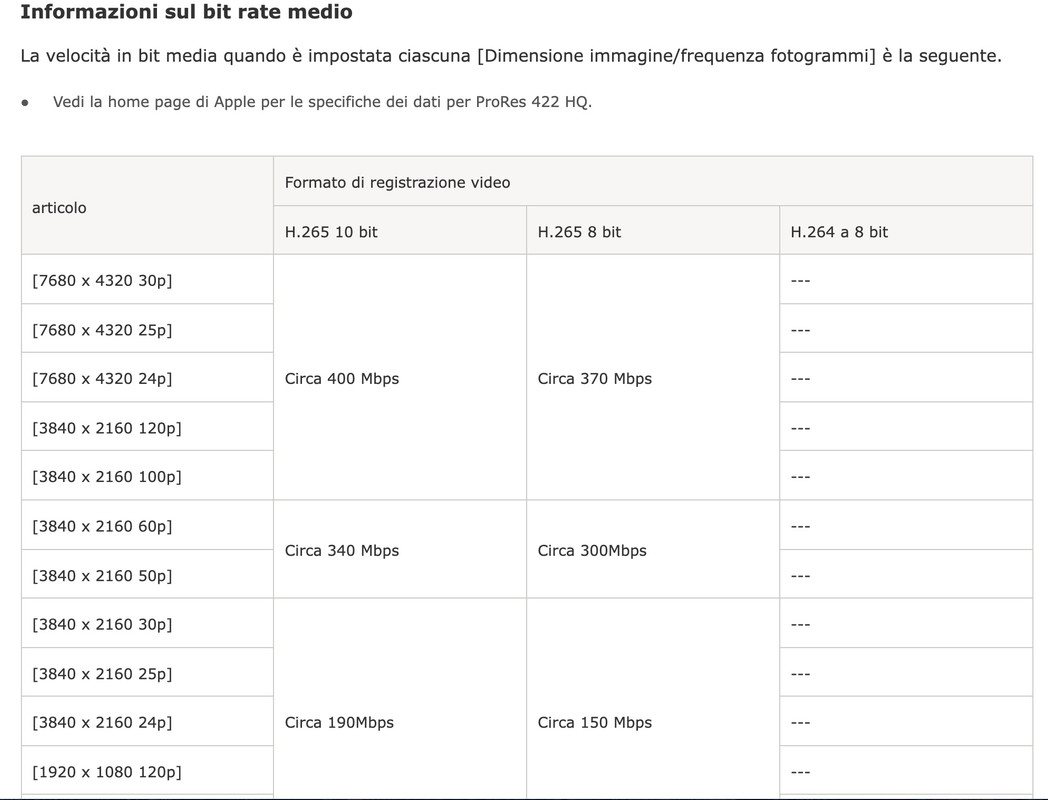Click the [7680 x 4320 30p] row label
Viewport: 1048px width, 800px height.
(x=102, y=281)
